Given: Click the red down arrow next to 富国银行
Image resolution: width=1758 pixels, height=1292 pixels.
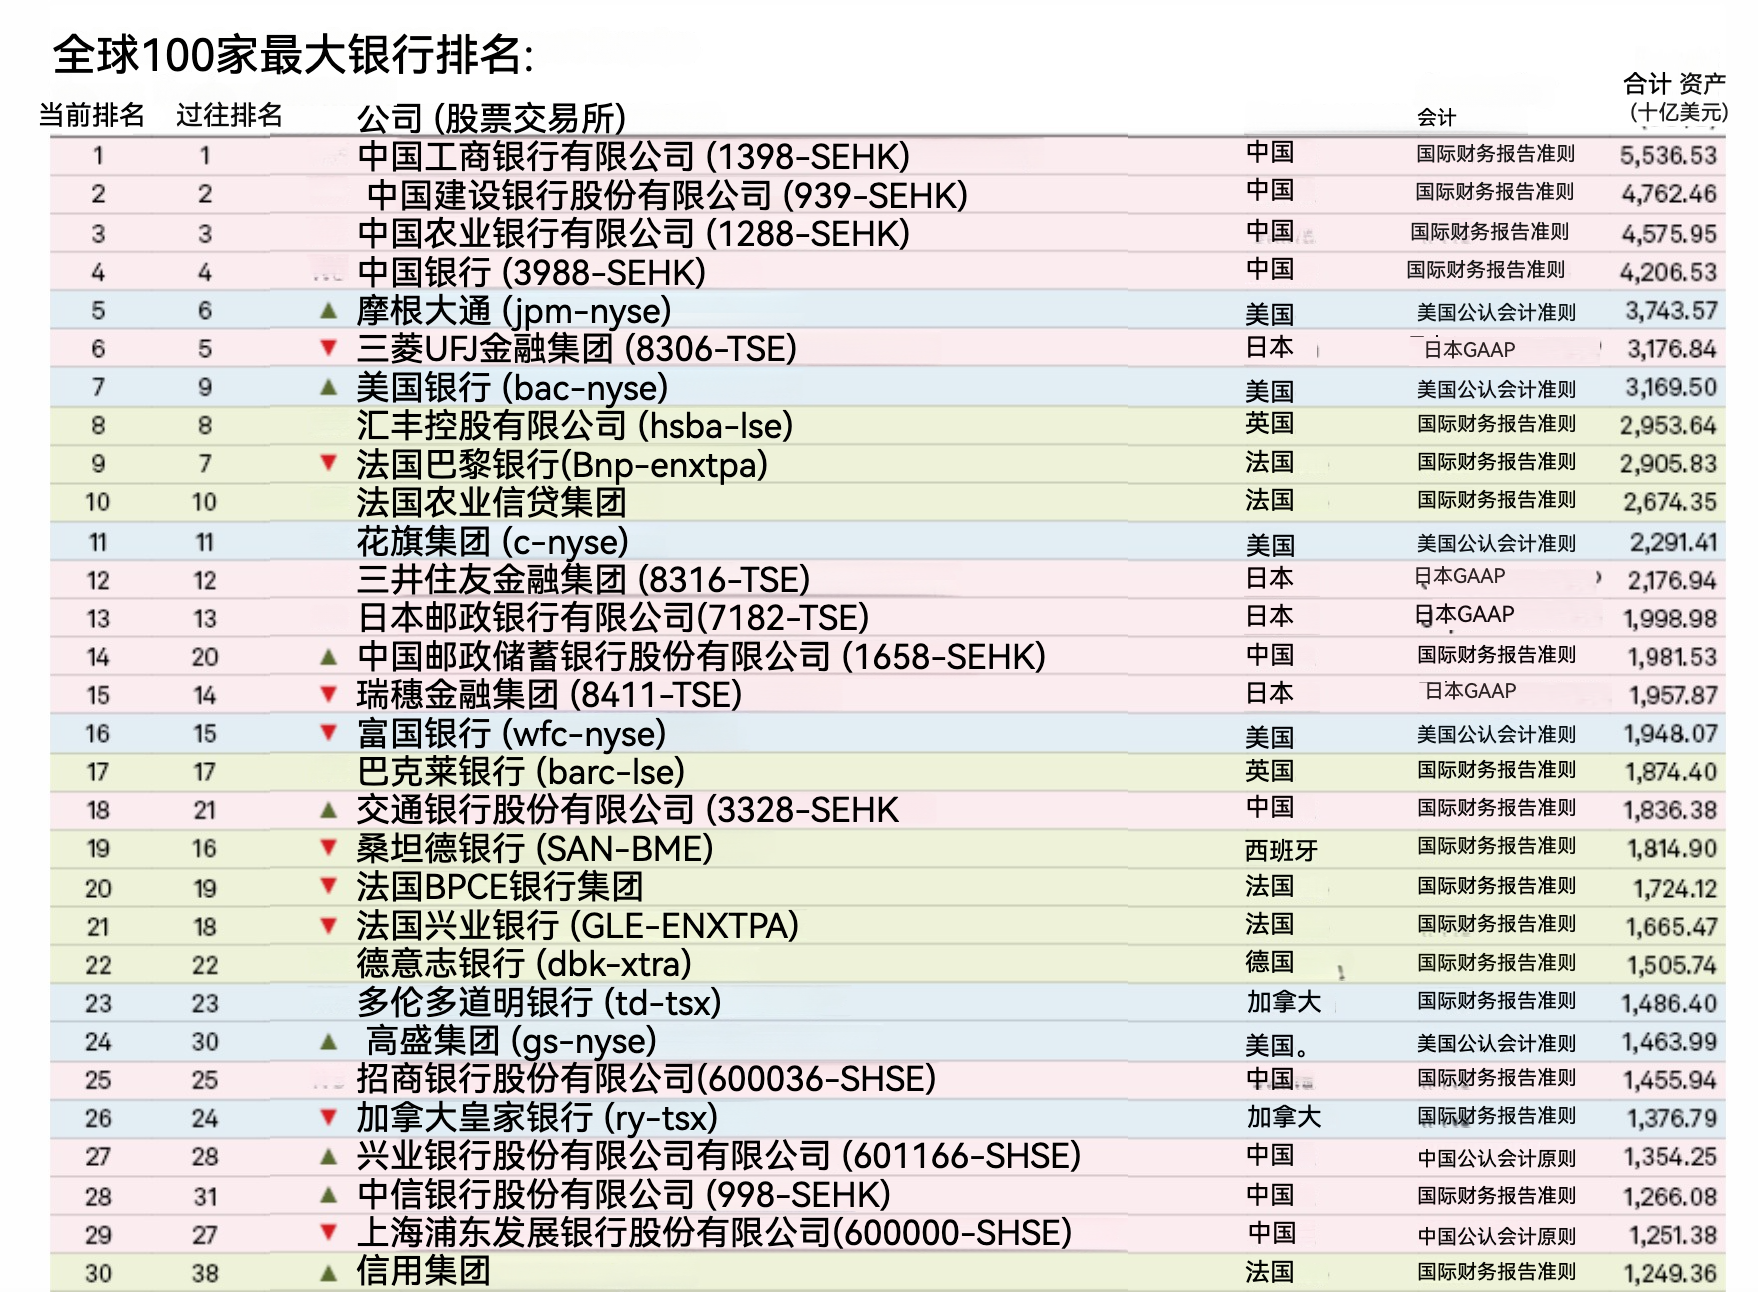Looking at the screenshot, I should point(328,733).
